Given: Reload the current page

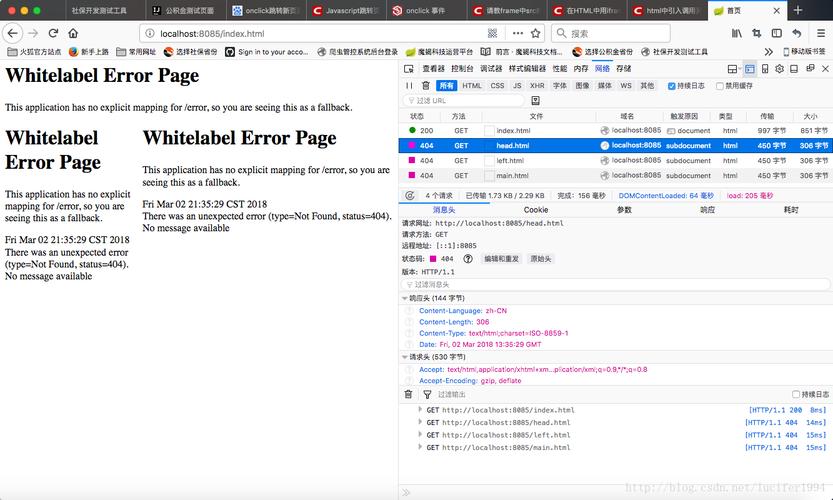Looking at the screenshot, I should pos(53,33).
